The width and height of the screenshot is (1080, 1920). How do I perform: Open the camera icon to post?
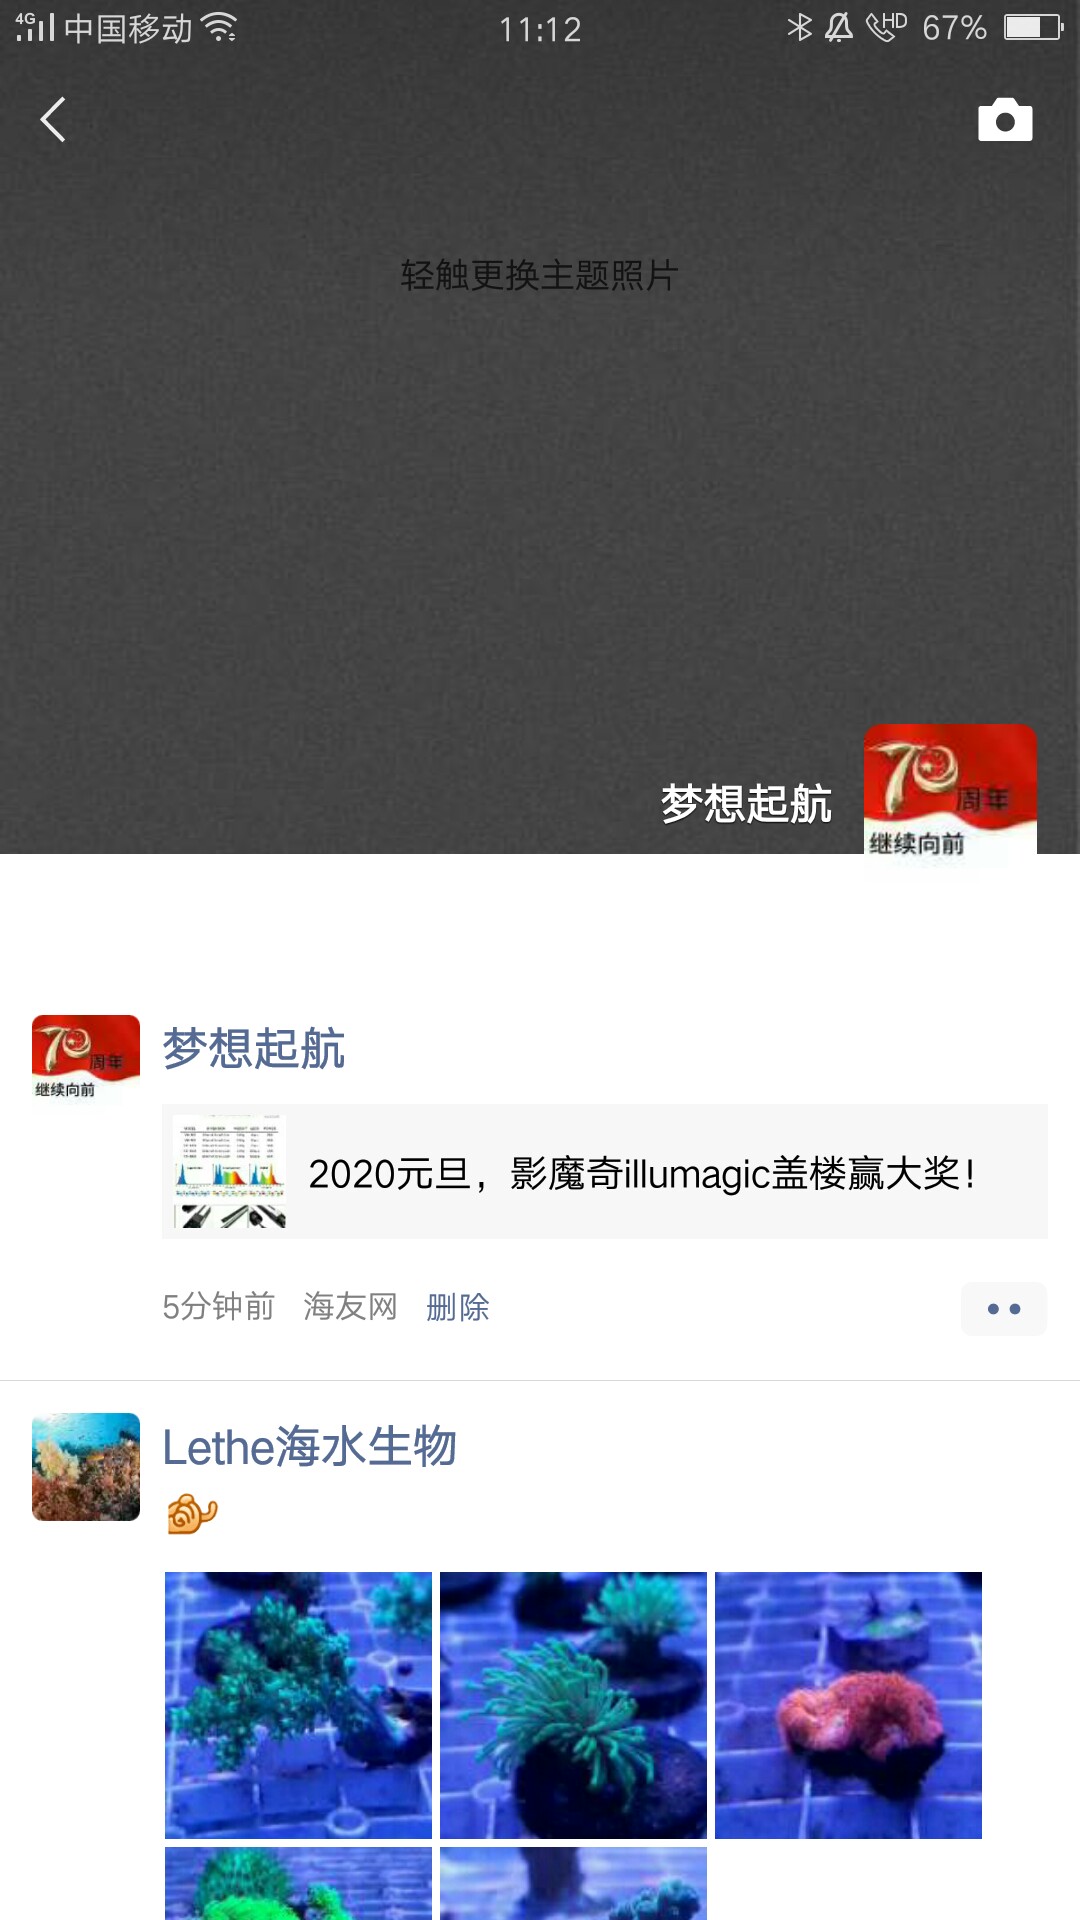[x=1005, y=120]
